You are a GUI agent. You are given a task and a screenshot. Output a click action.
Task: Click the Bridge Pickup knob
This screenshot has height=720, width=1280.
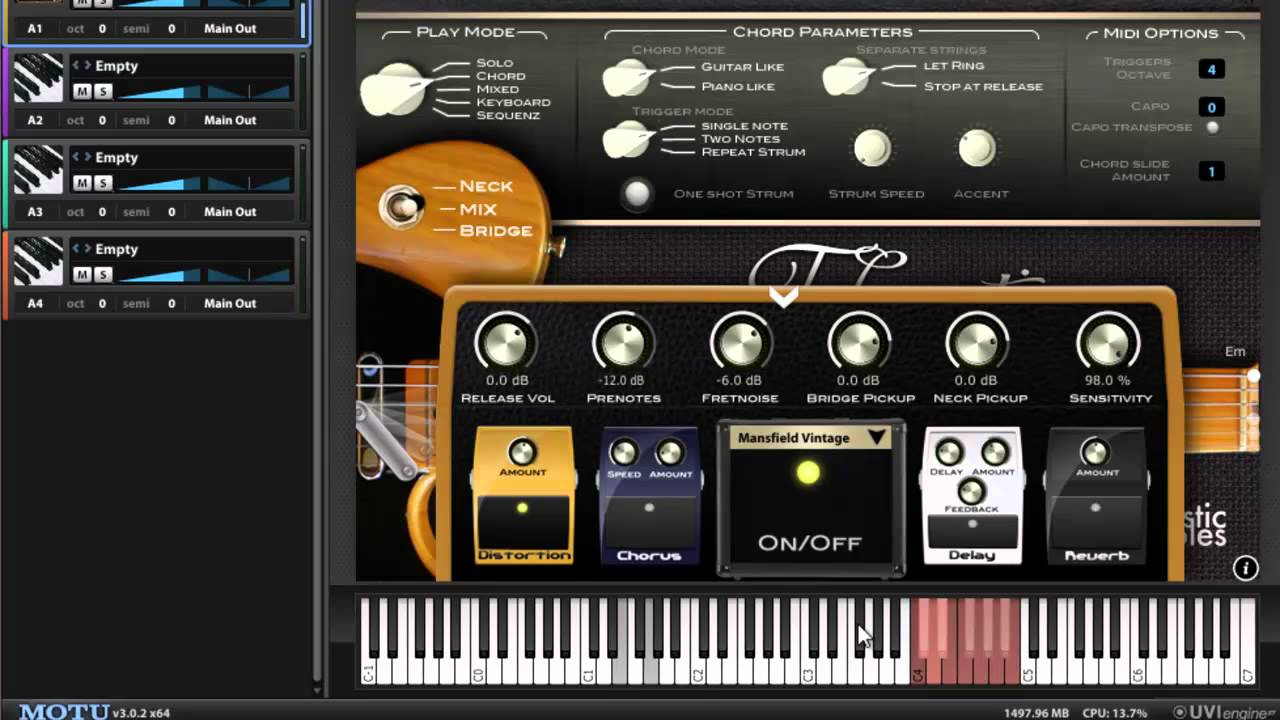coord(858,345)
